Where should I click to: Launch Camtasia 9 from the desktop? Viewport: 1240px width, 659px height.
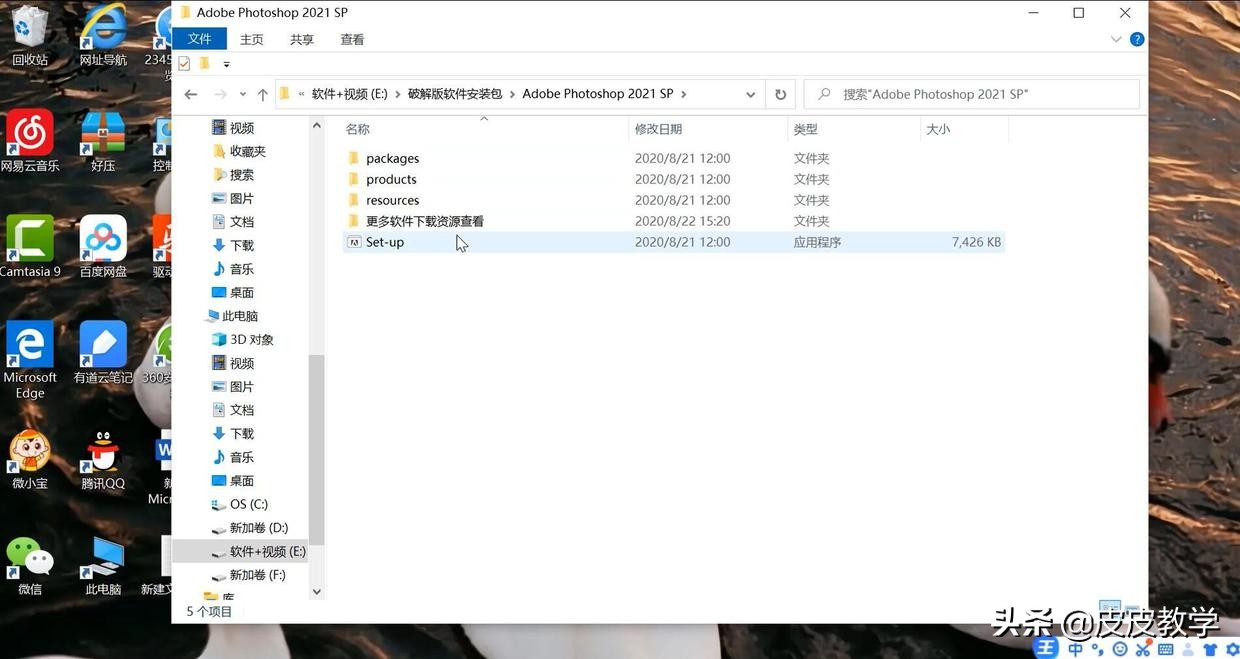(x=30, y=247)
